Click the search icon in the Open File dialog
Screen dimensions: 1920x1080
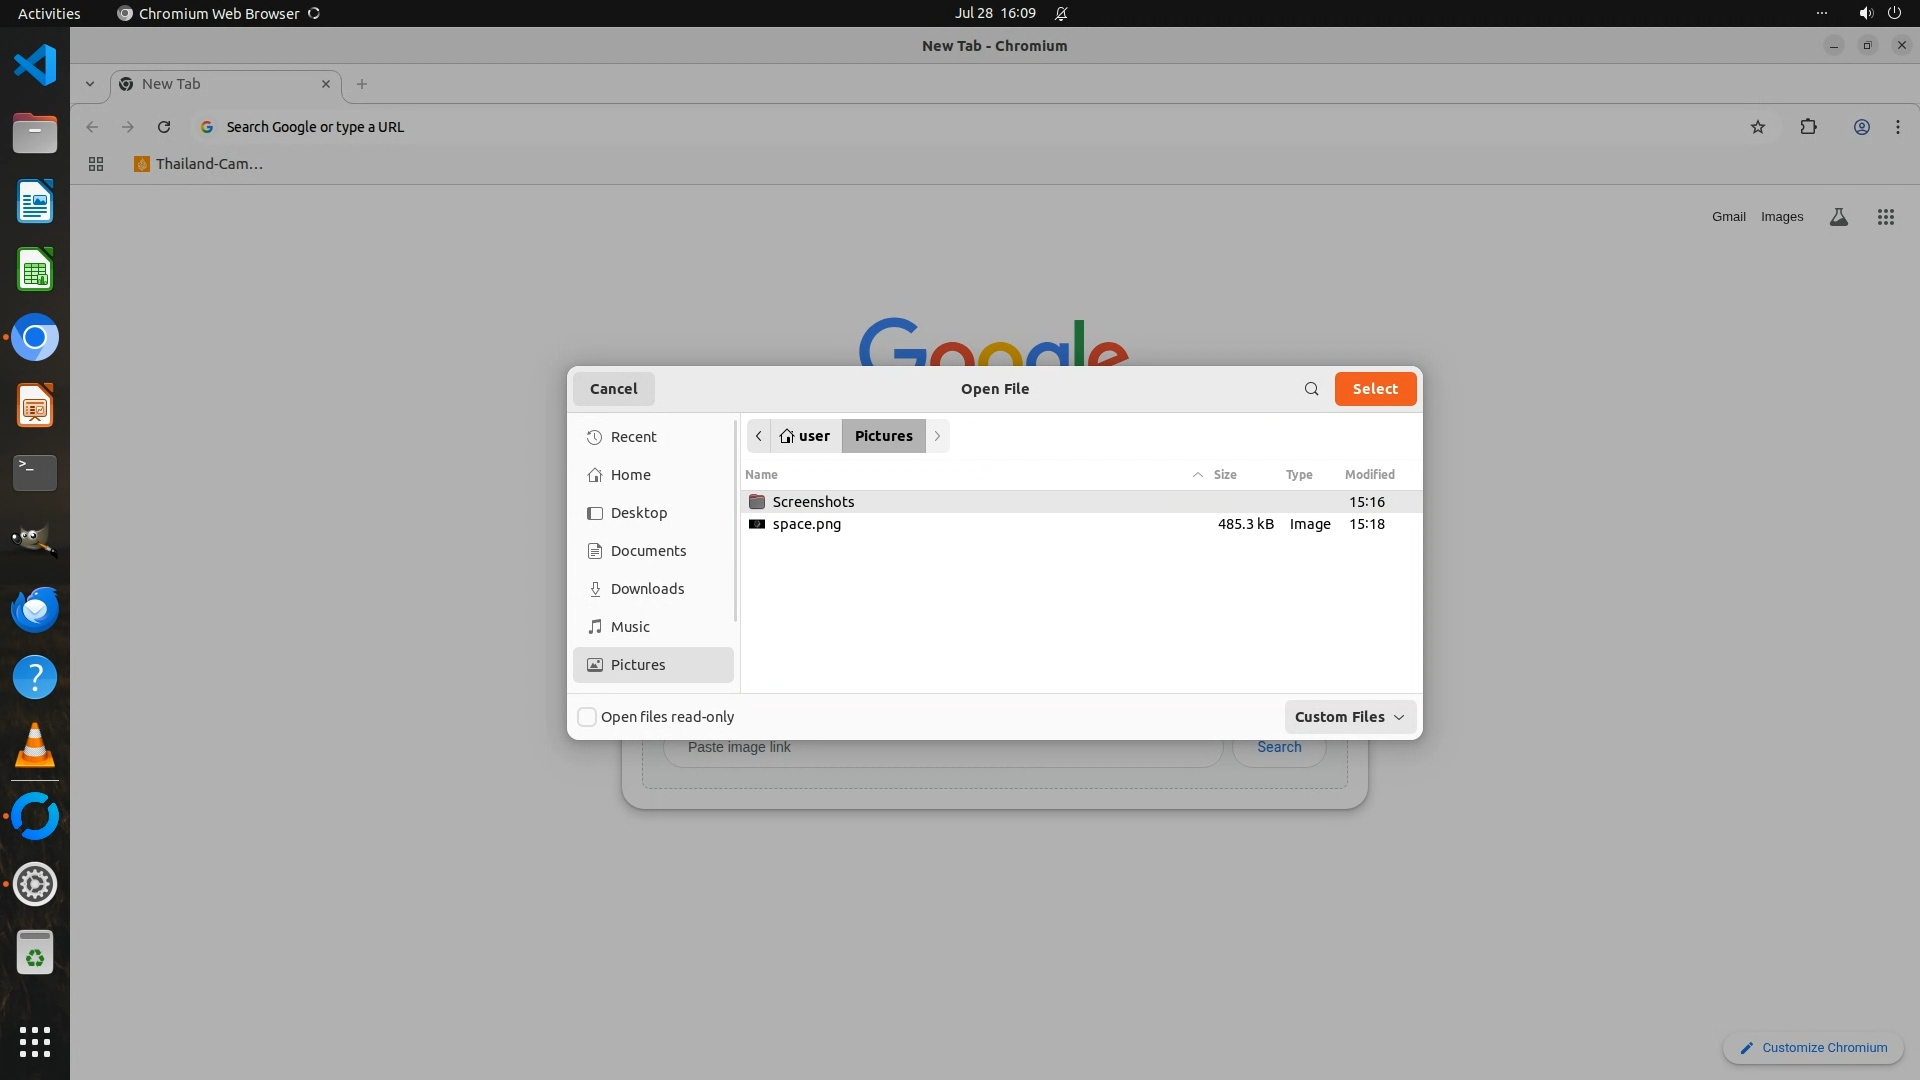tap(1311, 389)
